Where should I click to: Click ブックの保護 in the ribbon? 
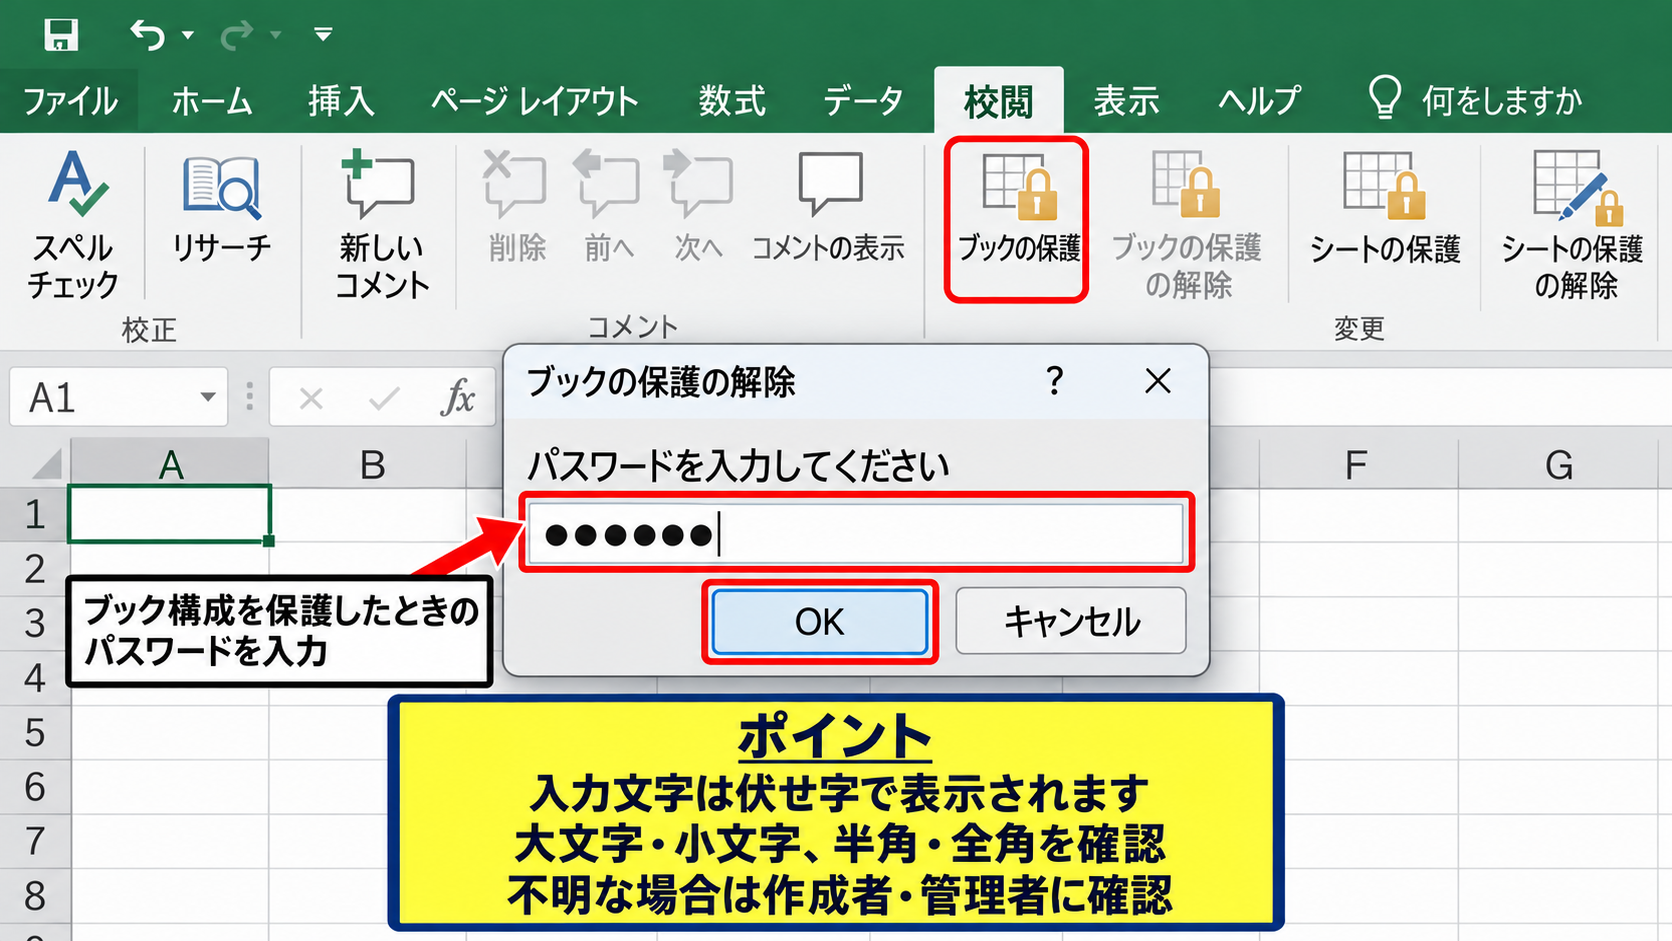tap(1017, 220)
